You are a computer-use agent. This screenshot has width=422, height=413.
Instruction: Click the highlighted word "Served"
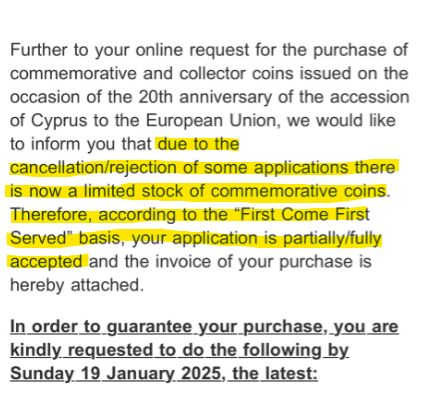(x=41, y=238)
